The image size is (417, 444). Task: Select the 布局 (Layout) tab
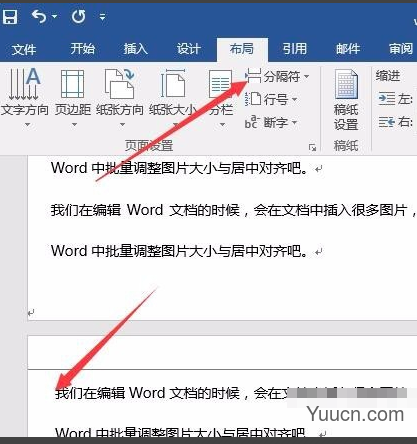(242, 49)
